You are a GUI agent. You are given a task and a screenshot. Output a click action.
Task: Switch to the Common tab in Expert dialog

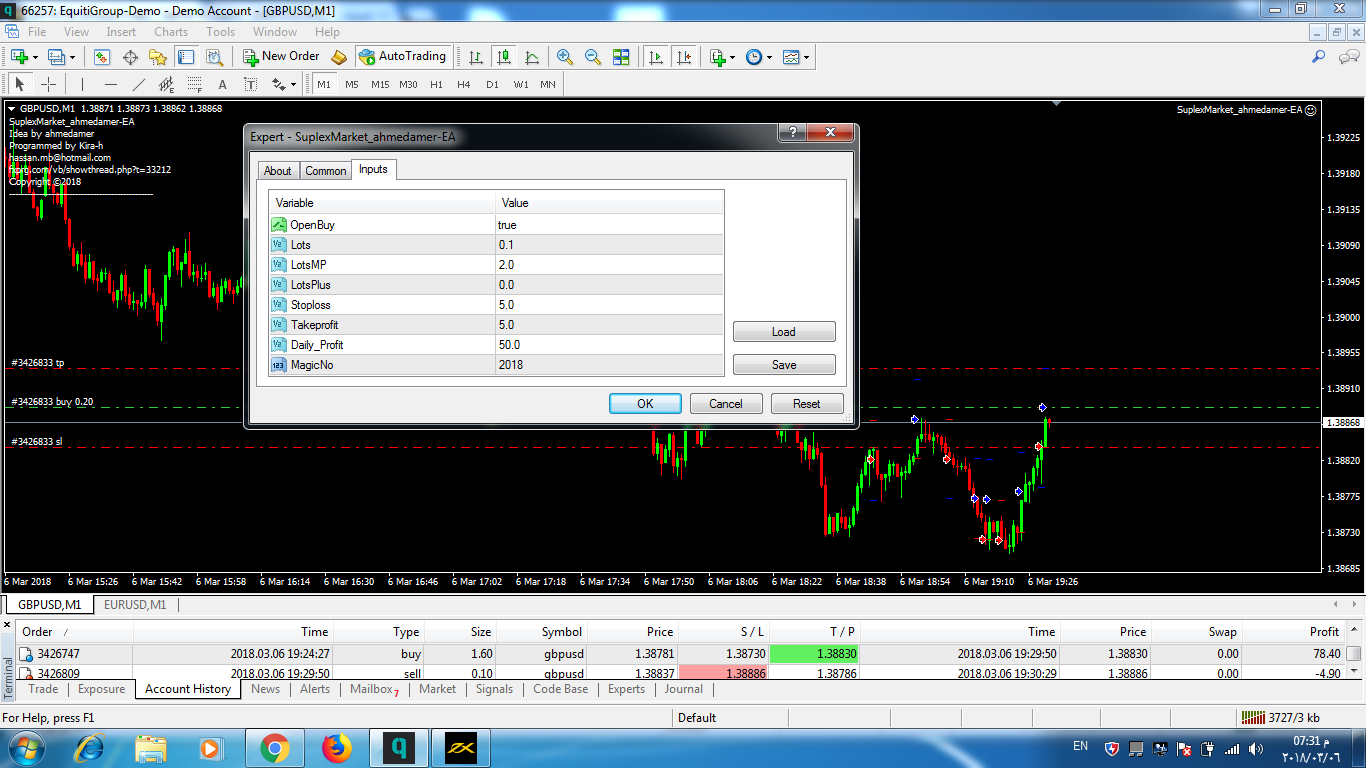click(x=326, y=171)
